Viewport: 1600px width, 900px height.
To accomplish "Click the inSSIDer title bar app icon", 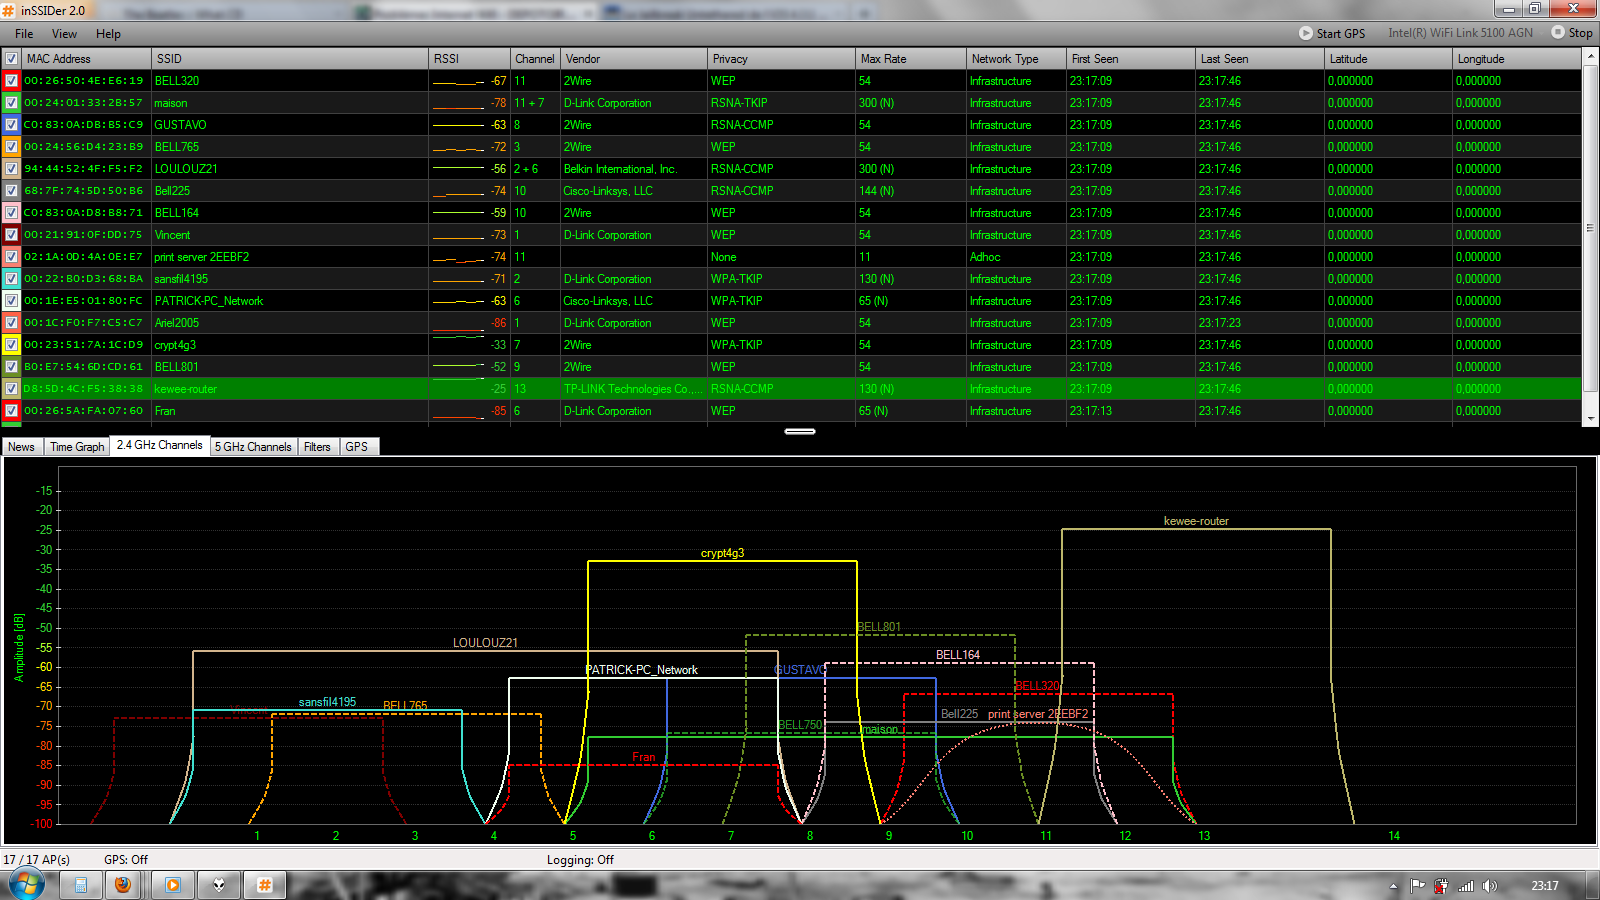I will point(9,10).
